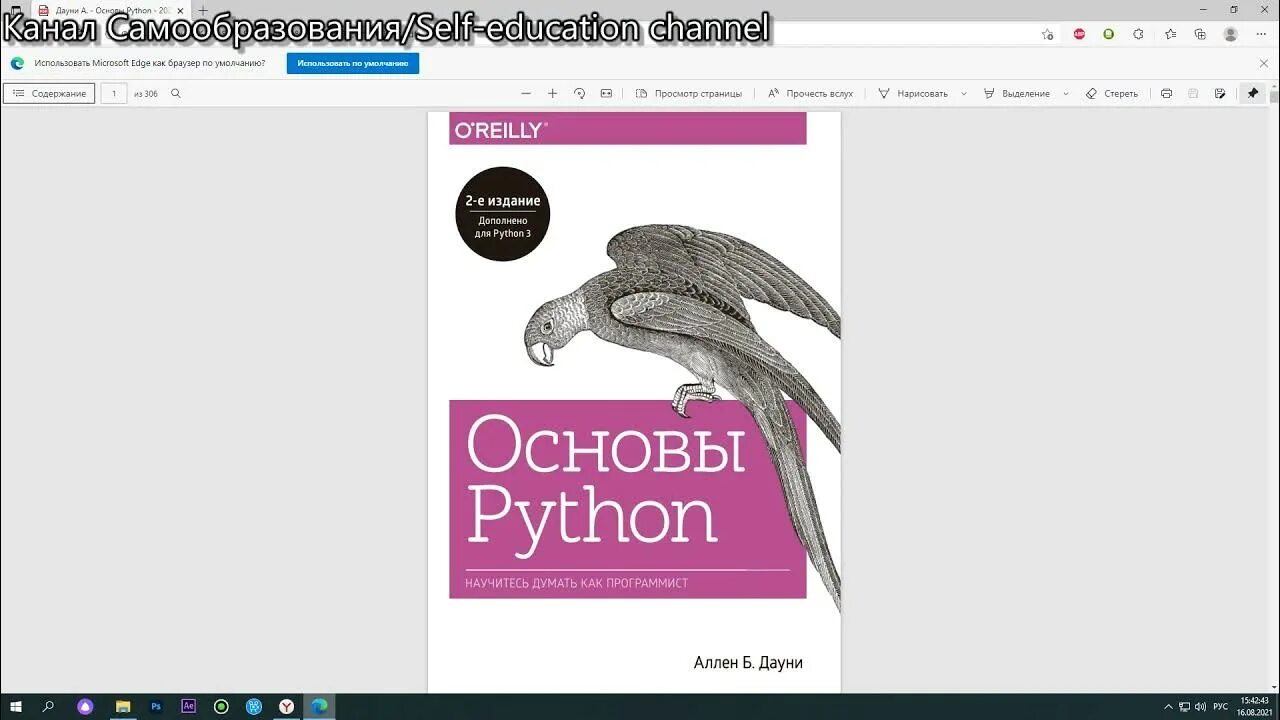Launch Photoshop from taskbar
This screenshot has width=1280, height=720.
pos(156,706)
